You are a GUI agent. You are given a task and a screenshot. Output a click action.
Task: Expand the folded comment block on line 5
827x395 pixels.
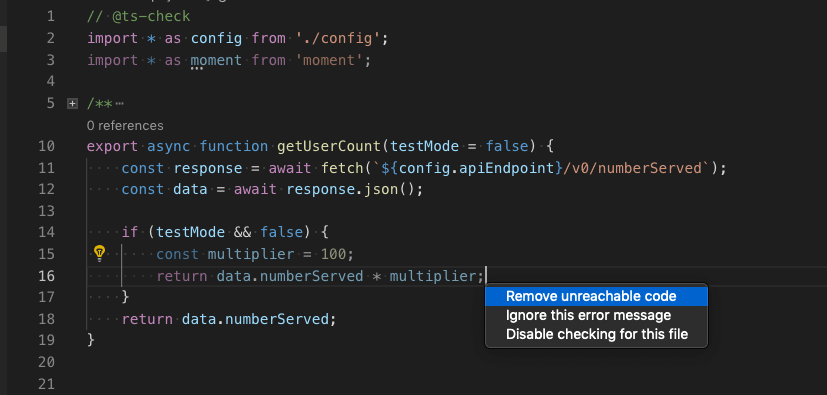(72, 103)
